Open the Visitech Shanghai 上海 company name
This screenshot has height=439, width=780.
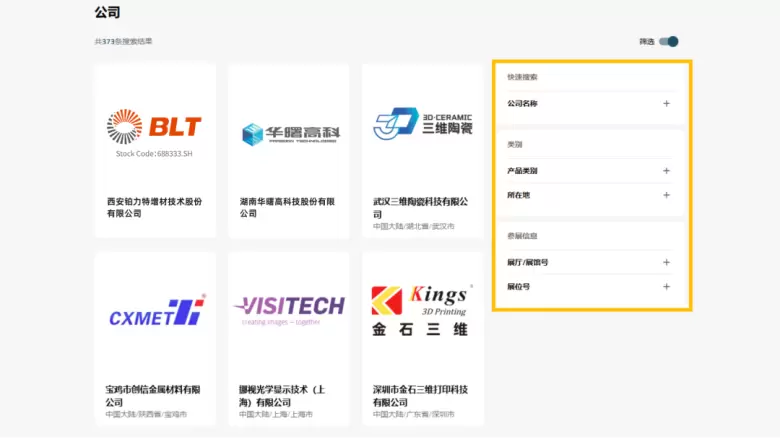(282, 396)
